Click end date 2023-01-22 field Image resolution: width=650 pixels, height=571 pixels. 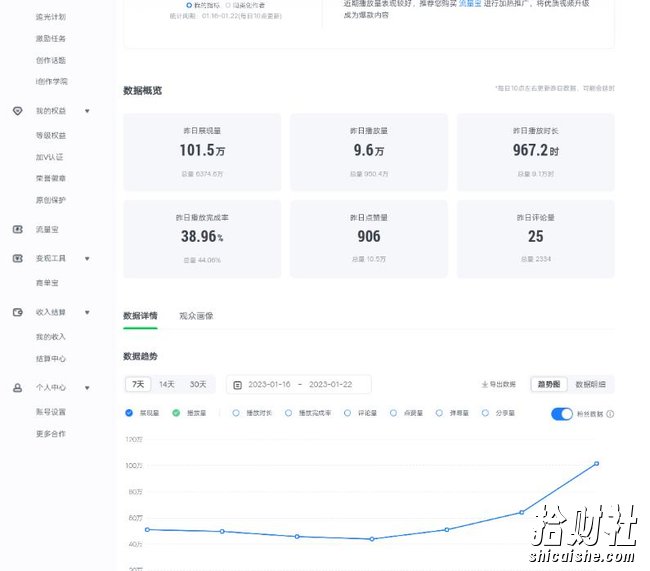coord(330,384)
